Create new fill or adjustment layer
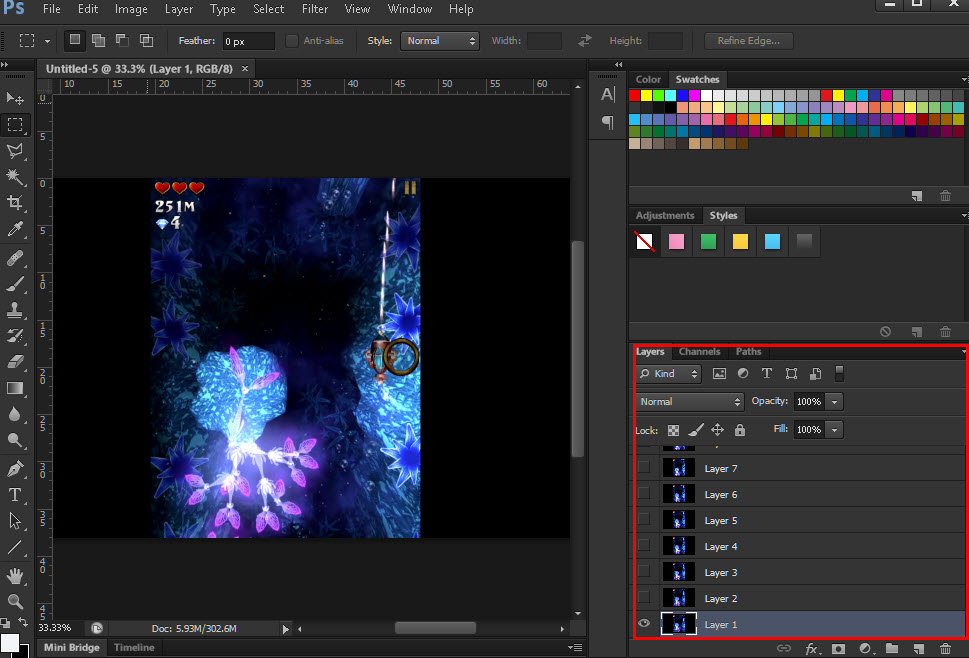969x658 pixels. click(x=866, y=648)
